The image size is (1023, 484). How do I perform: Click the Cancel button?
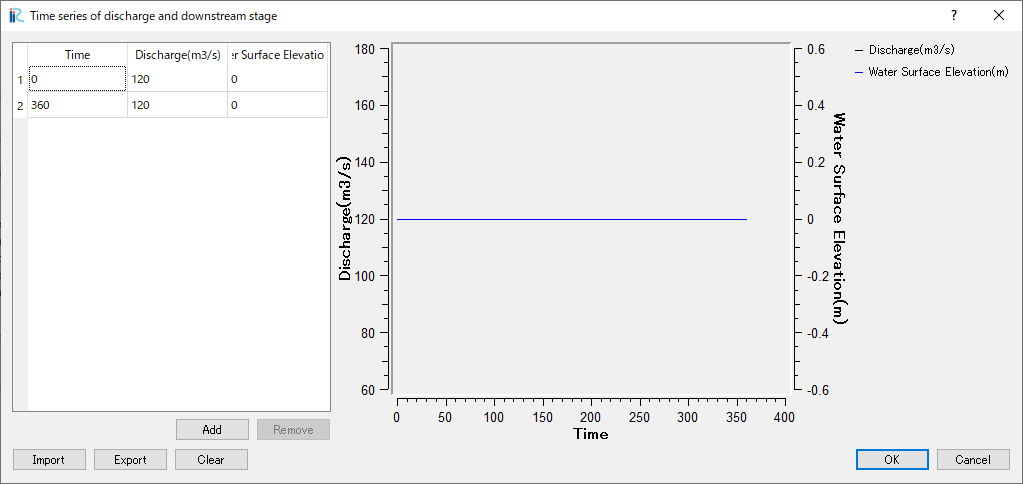(x=973, y=460)
